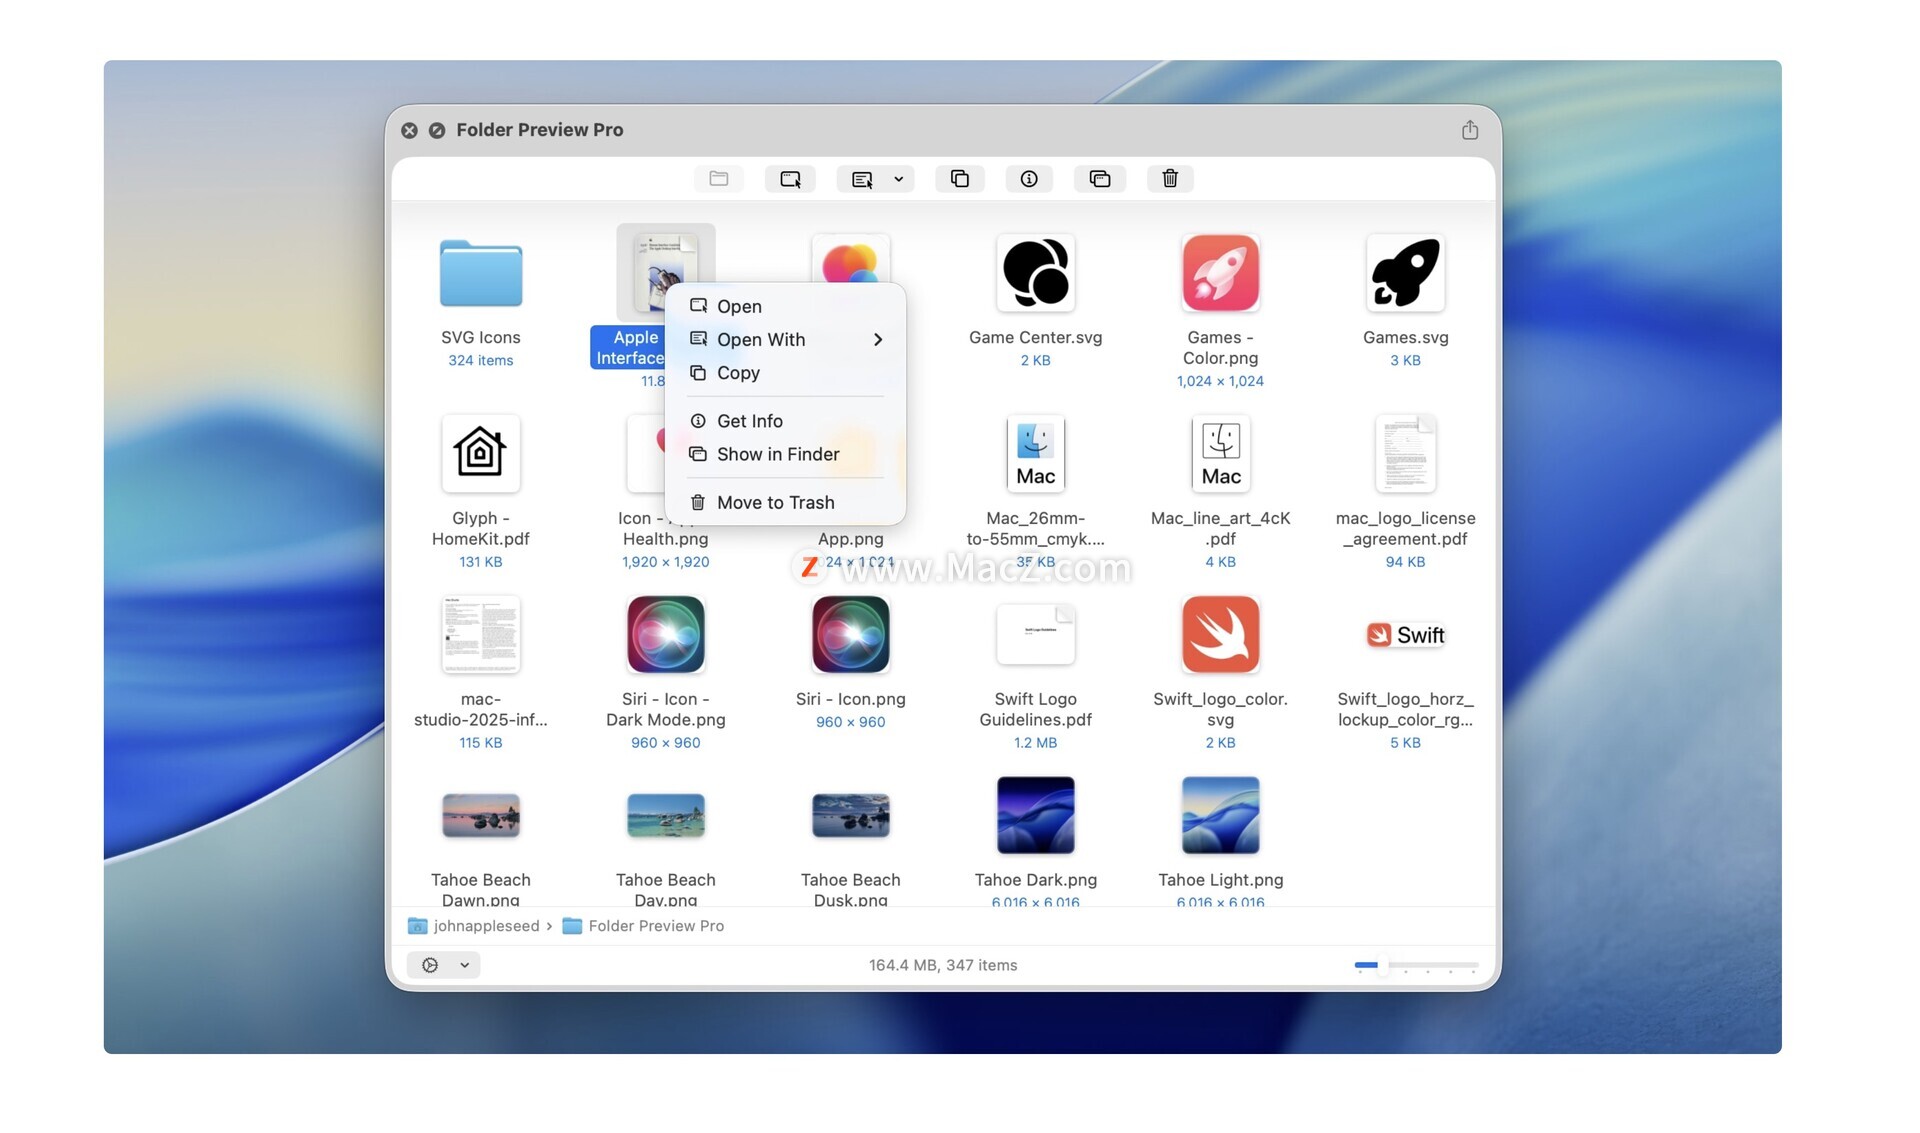
Task: Select the Mac_26mm-to-55mm_cmyk file icon
Action: (x=1036, y=453)
